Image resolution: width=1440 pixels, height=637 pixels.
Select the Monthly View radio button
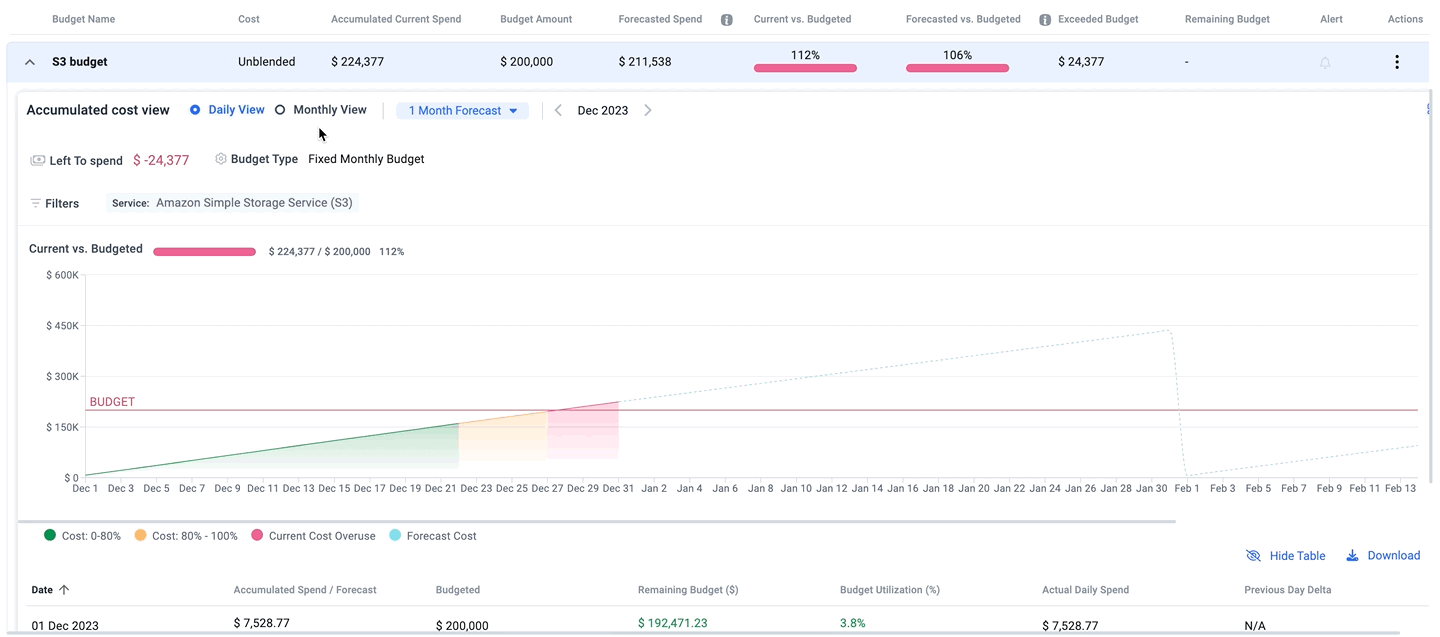[280, 110]
